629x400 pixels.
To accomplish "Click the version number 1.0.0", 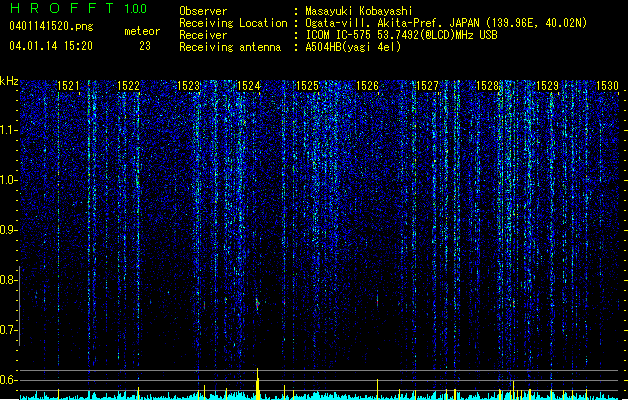I will (135, 9).
